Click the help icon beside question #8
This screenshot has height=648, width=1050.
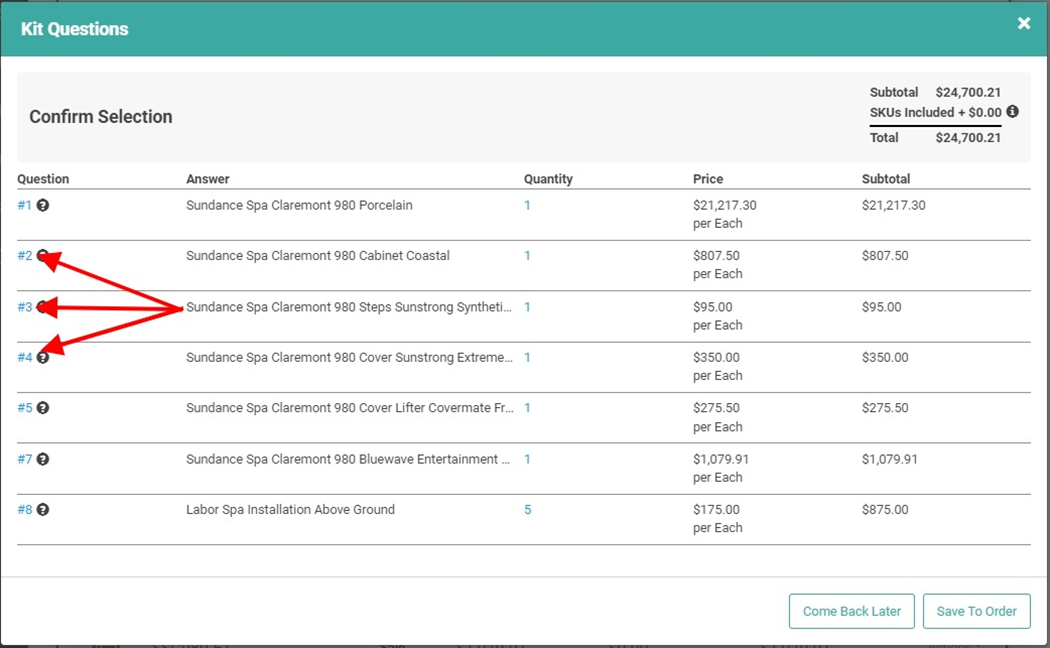click(43, 510)
